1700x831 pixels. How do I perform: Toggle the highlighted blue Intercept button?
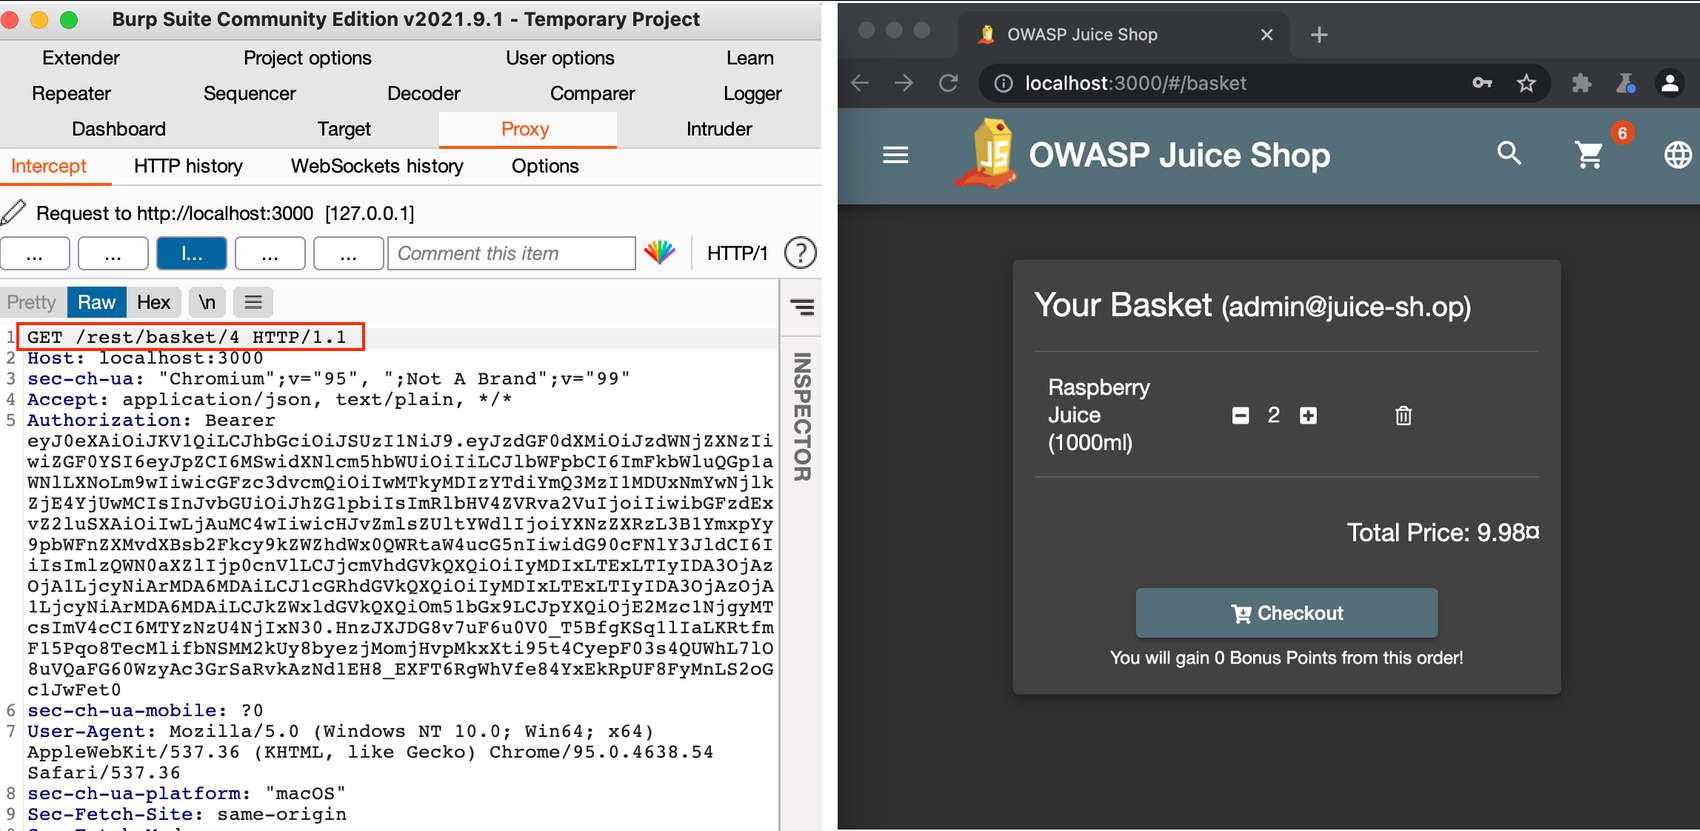click(x=191, y=254)
